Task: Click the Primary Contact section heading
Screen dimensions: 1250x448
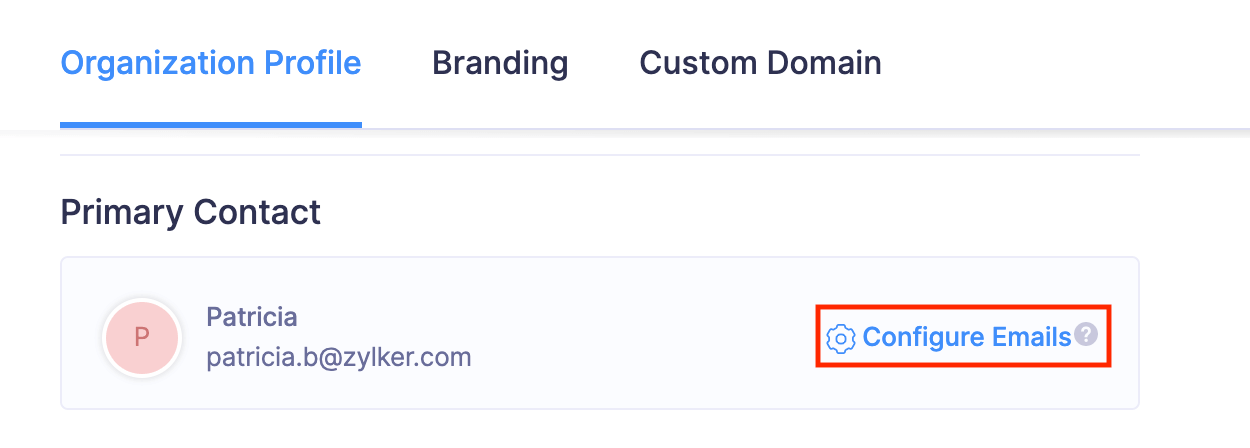Action: coord(191,212)
